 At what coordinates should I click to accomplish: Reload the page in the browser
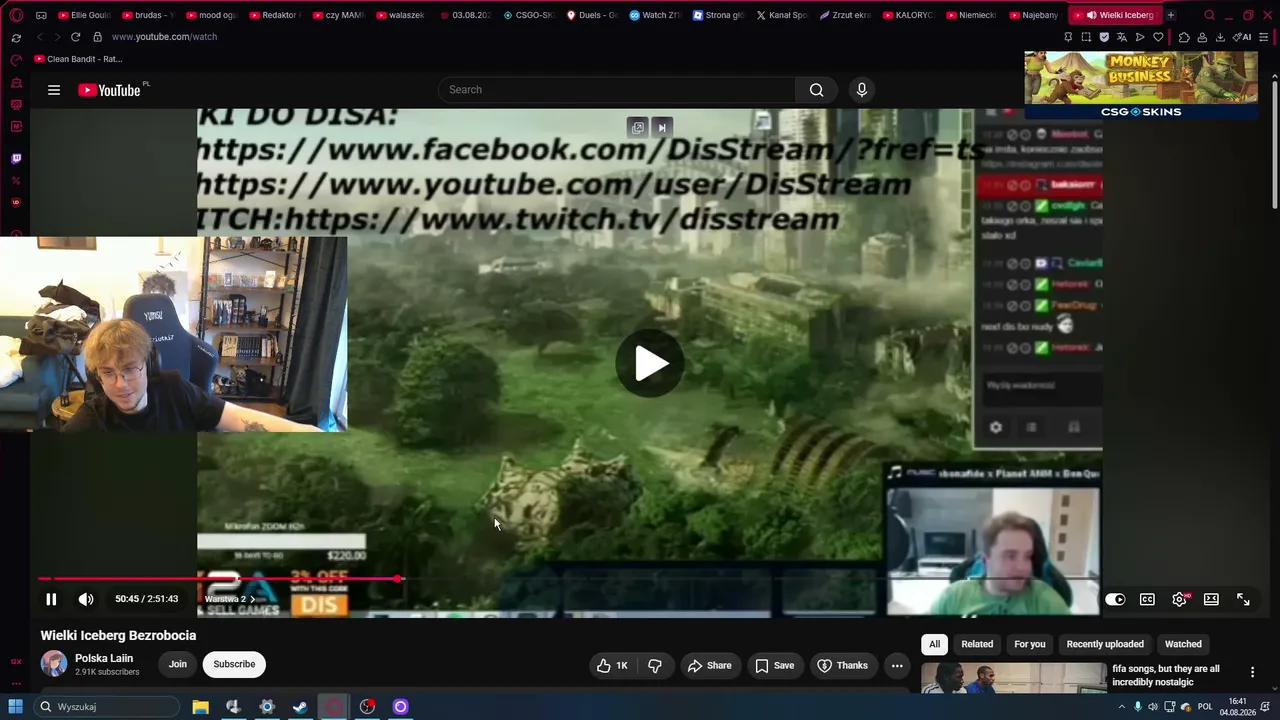pos(75,37)
